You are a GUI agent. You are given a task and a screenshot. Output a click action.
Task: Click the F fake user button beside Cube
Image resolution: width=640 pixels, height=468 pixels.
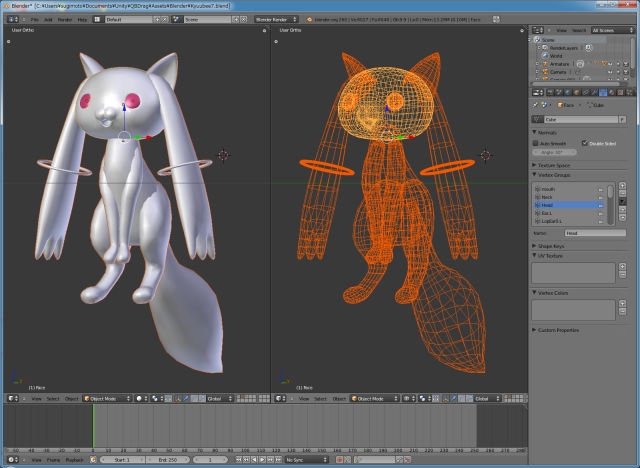622,120
